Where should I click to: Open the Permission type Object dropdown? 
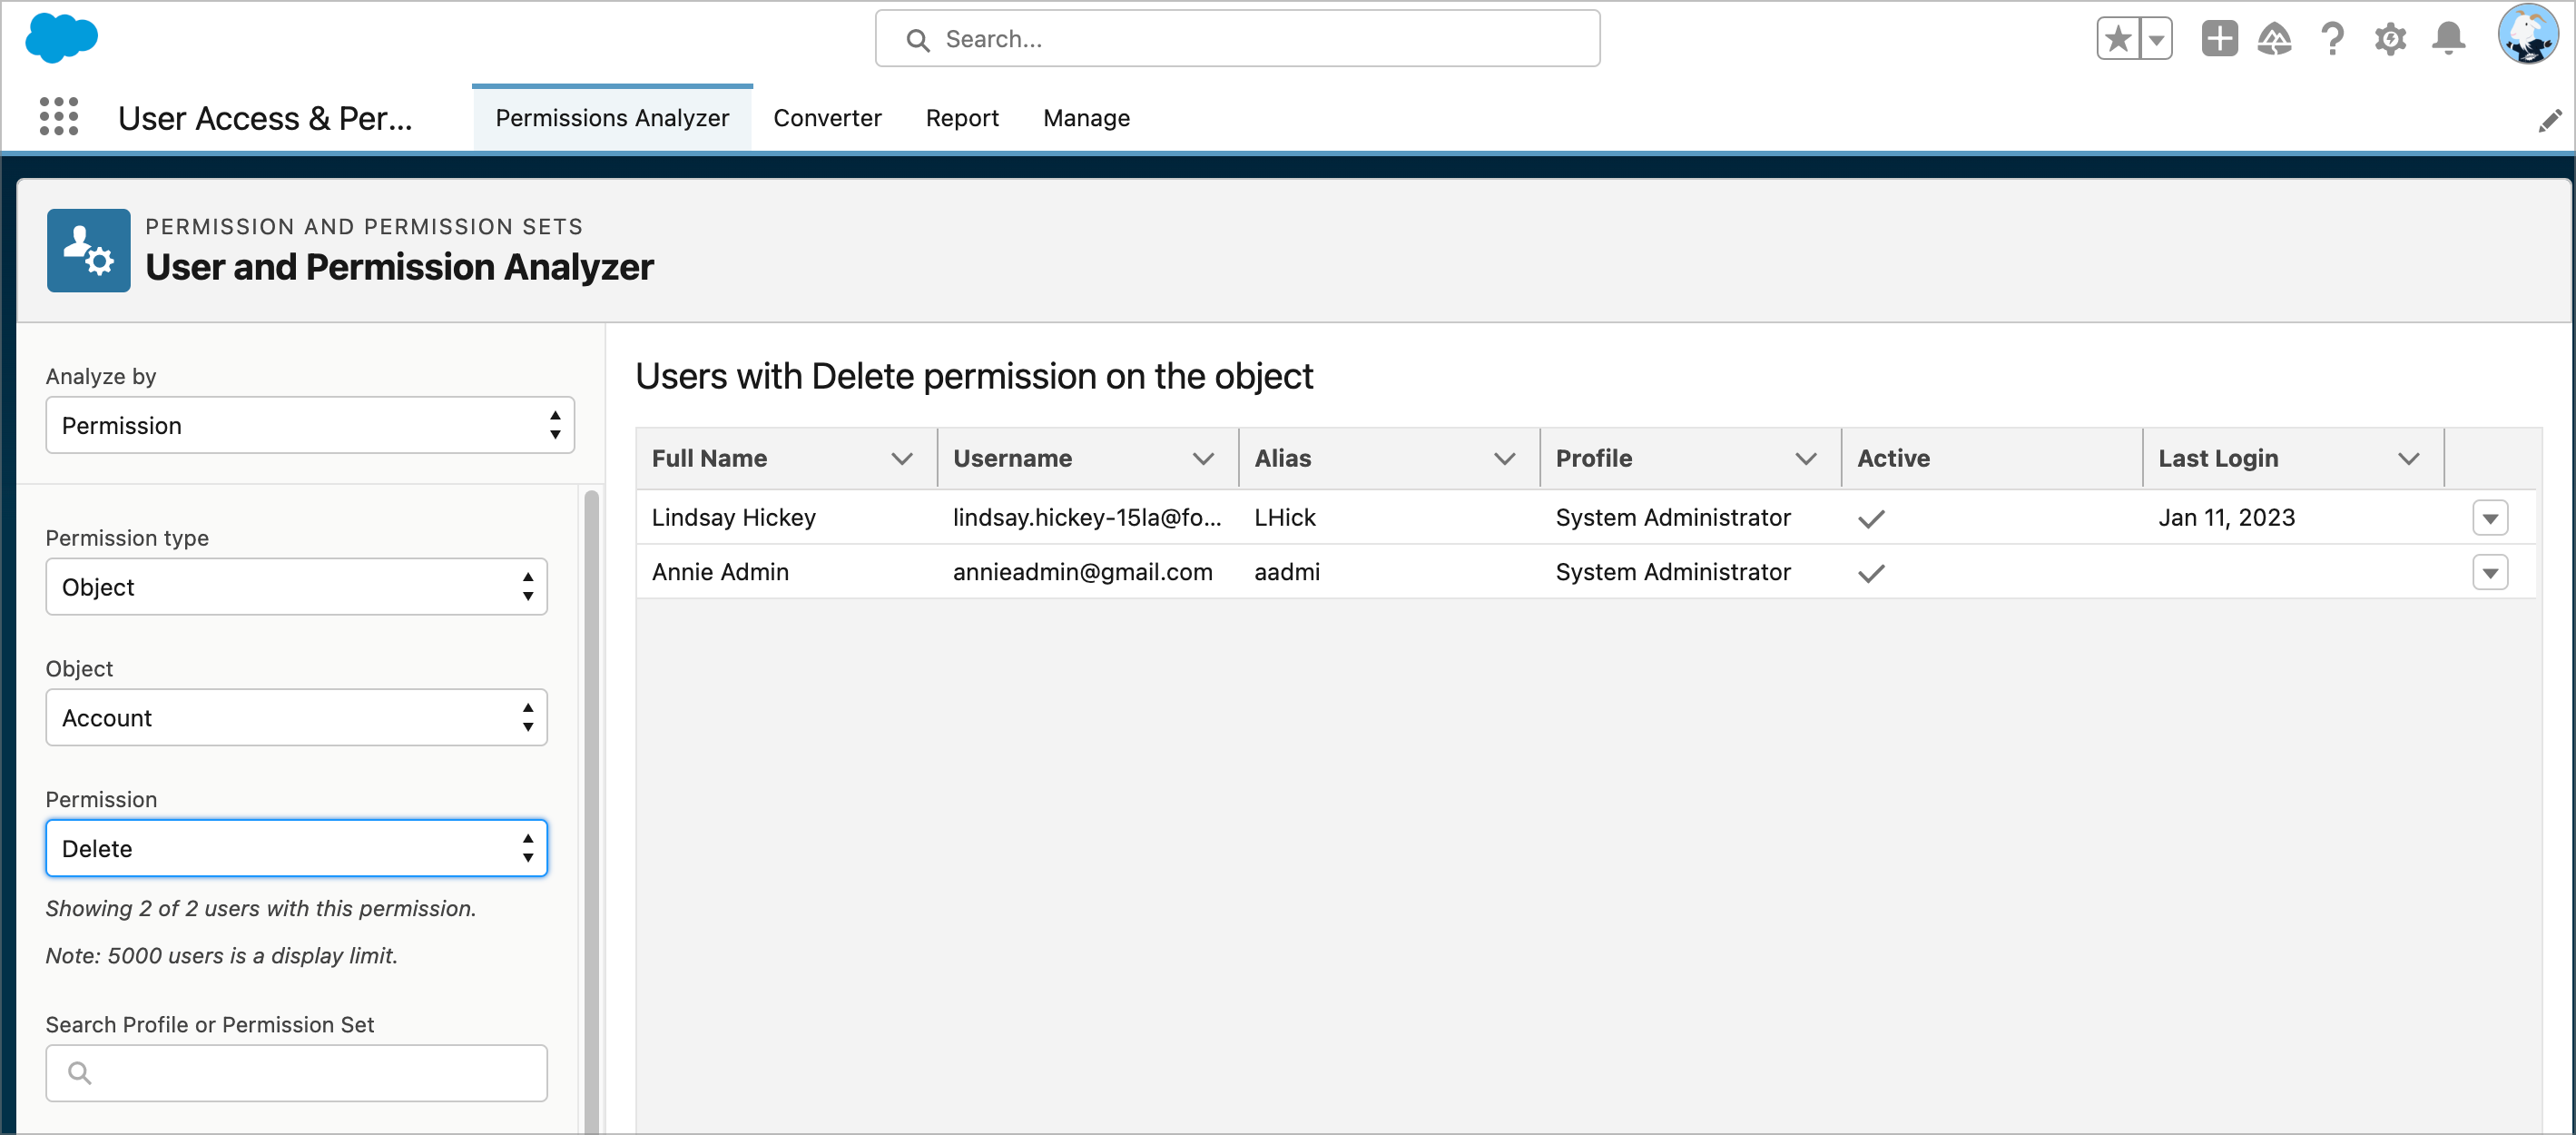tap(296, 587)
